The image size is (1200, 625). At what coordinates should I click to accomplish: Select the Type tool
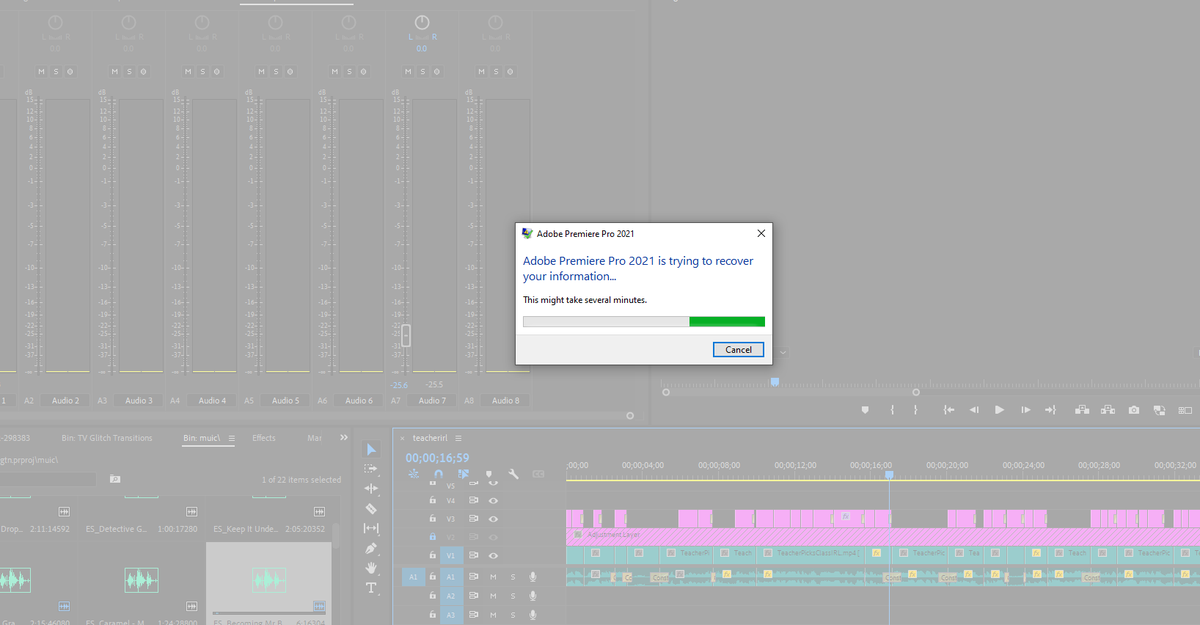[x=371, y=588]
